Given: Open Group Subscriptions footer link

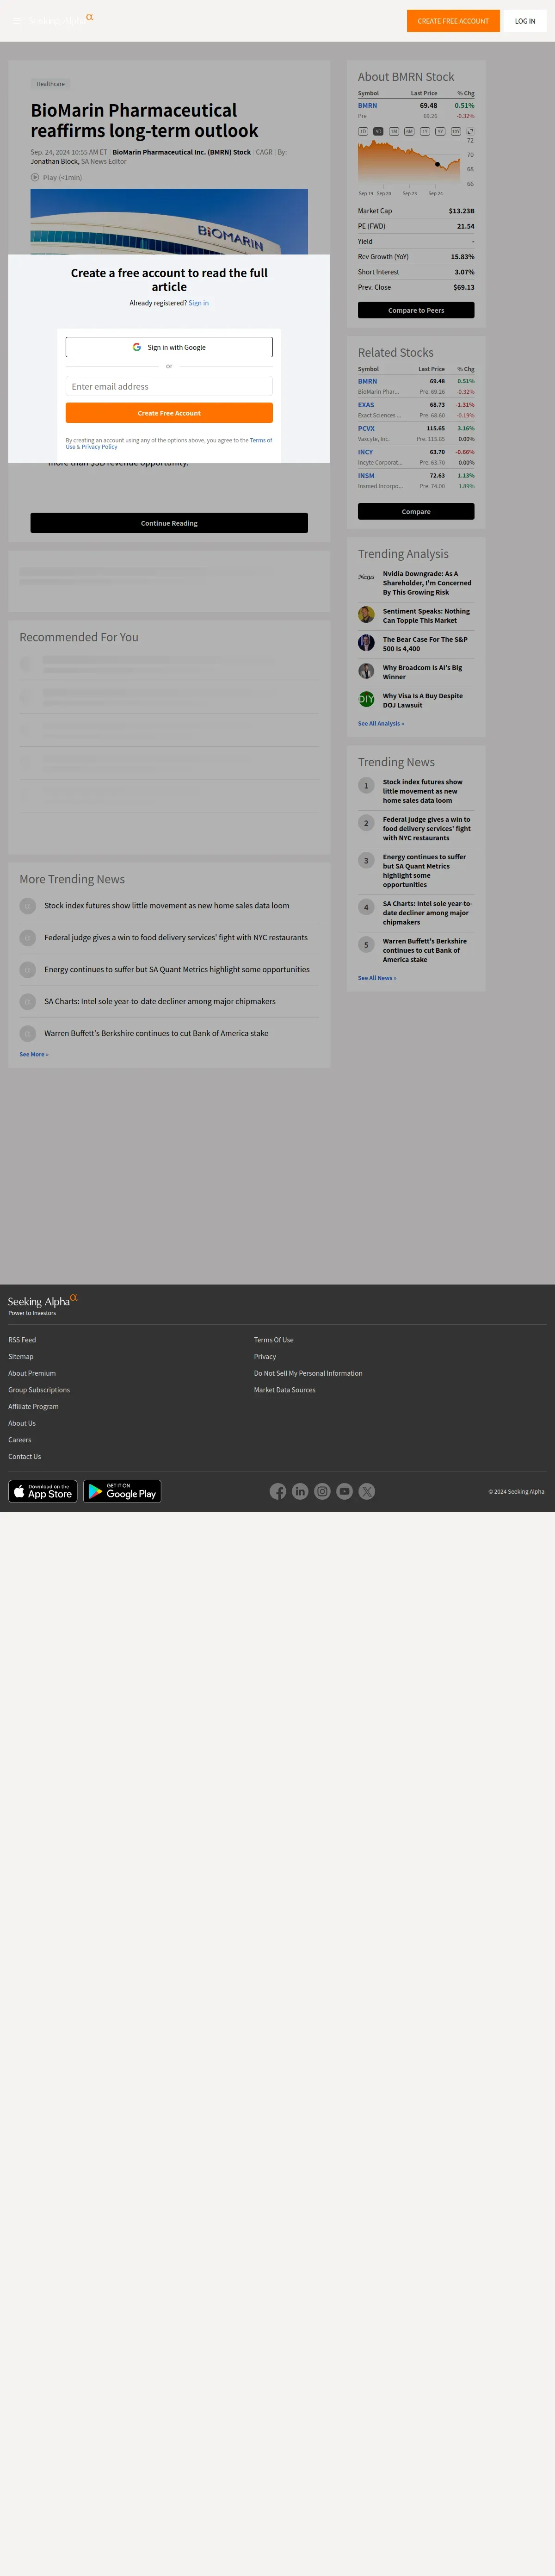Looking at the screenshot, I should coord(39,1390).
